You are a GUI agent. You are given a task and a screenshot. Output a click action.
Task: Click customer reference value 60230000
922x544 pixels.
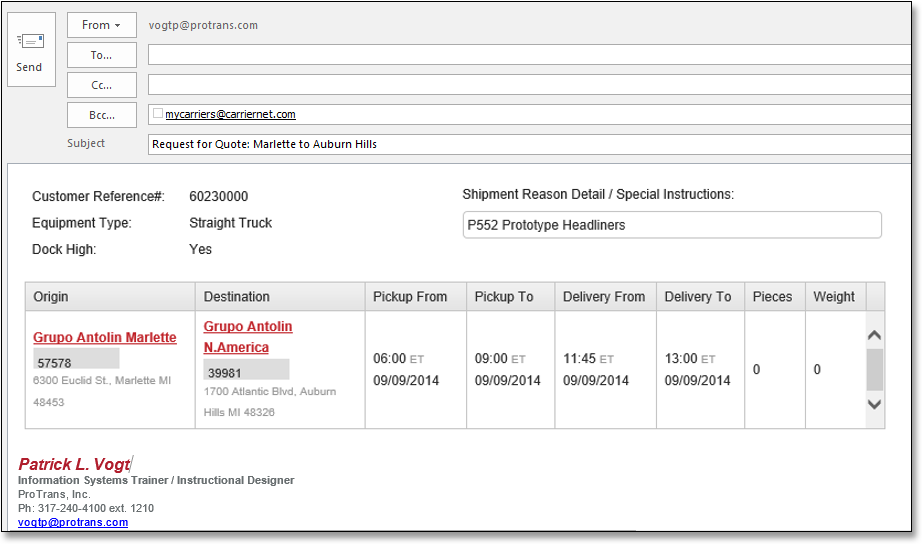point(219,196)
